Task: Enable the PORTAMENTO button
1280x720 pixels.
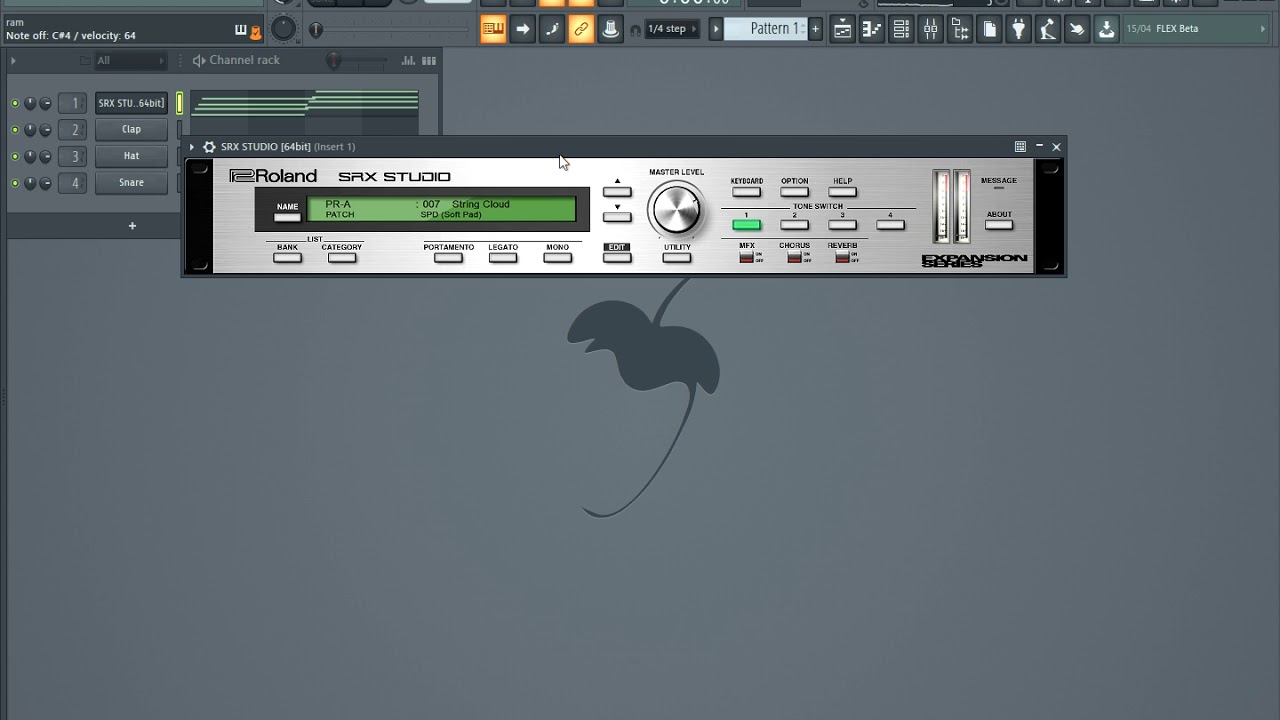Action: click(448, 257)
